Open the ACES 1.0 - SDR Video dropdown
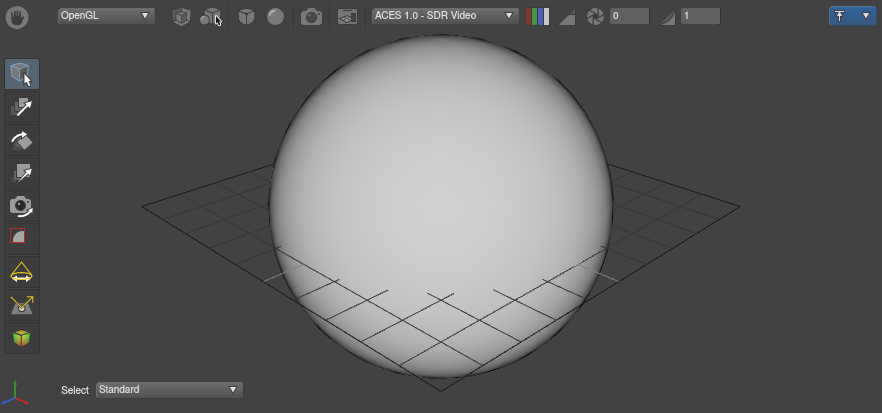The height and width of the screenshot is (413, 882). click(444, 16)
